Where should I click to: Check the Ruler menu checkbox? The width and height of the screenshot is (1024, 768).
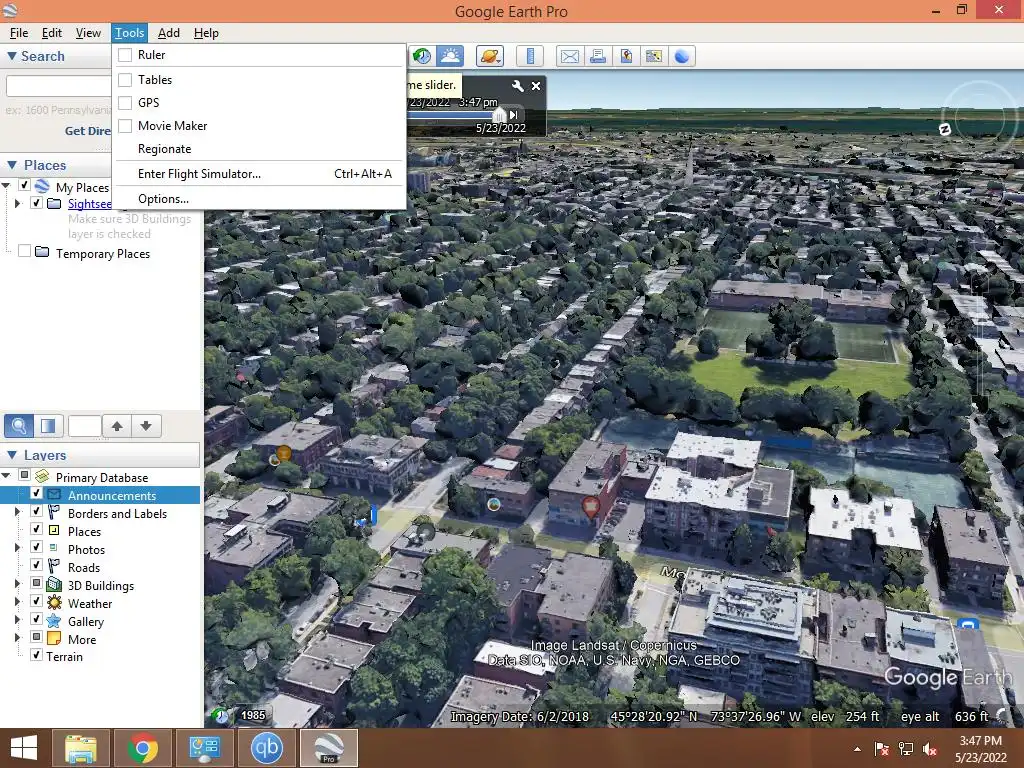pos(125,55)
